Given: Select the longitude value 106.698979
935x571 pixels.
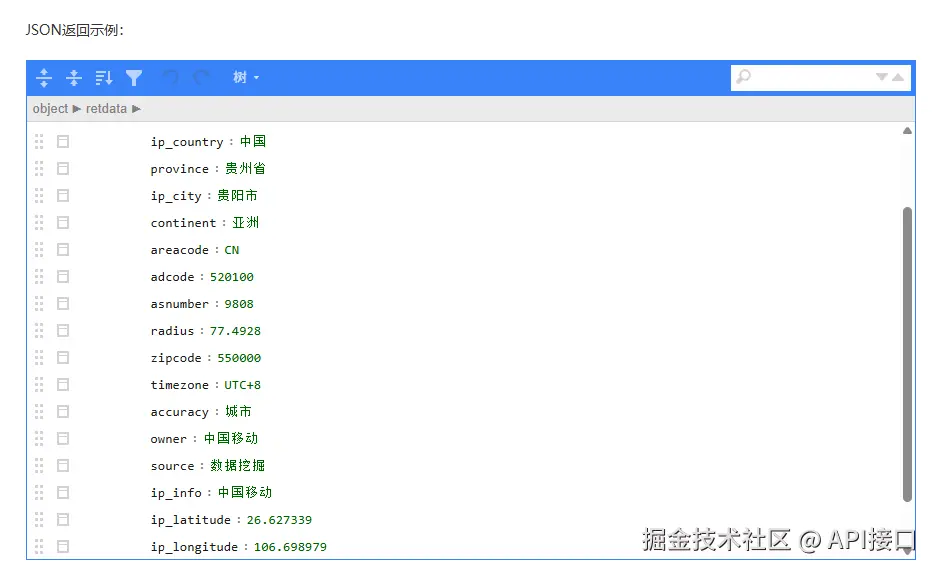Looking at the screenshot, I should click(x=290, y=547).
